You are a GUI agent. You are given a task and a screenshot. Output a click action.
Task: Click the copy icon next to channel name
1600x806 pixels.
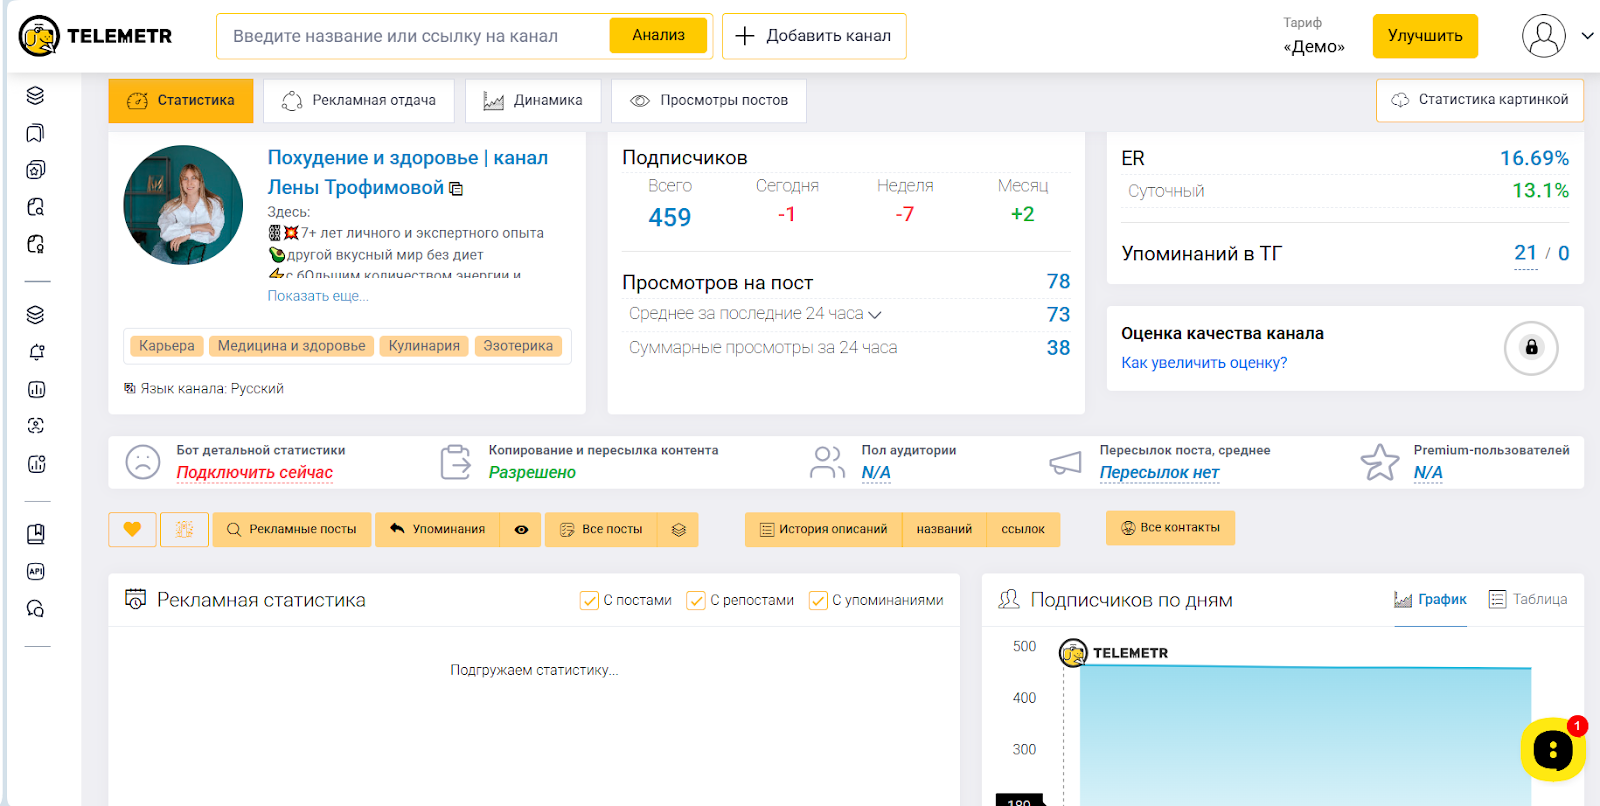[x=456, y=189]
